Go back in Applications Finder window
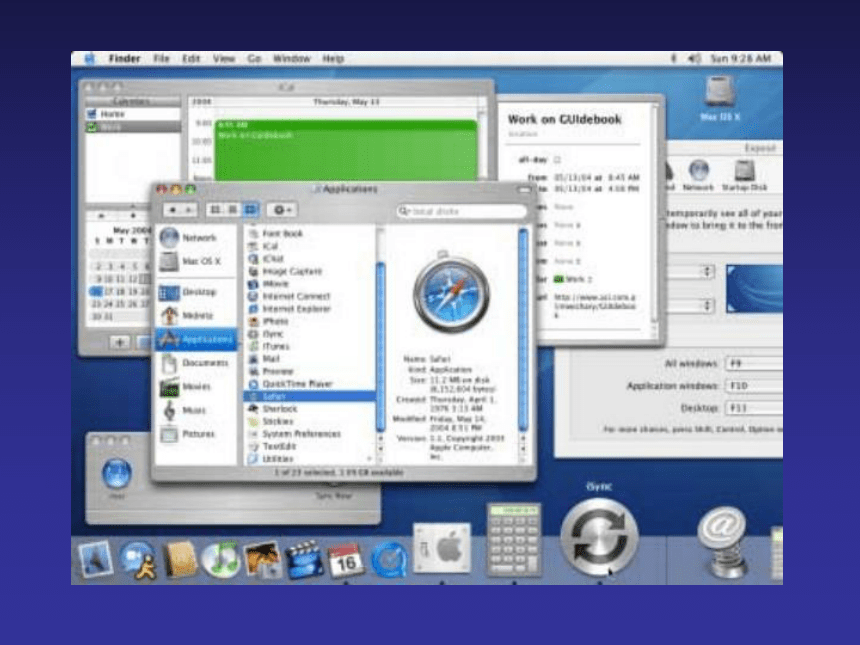Screen dimensions: 860x645 (172, 210)
